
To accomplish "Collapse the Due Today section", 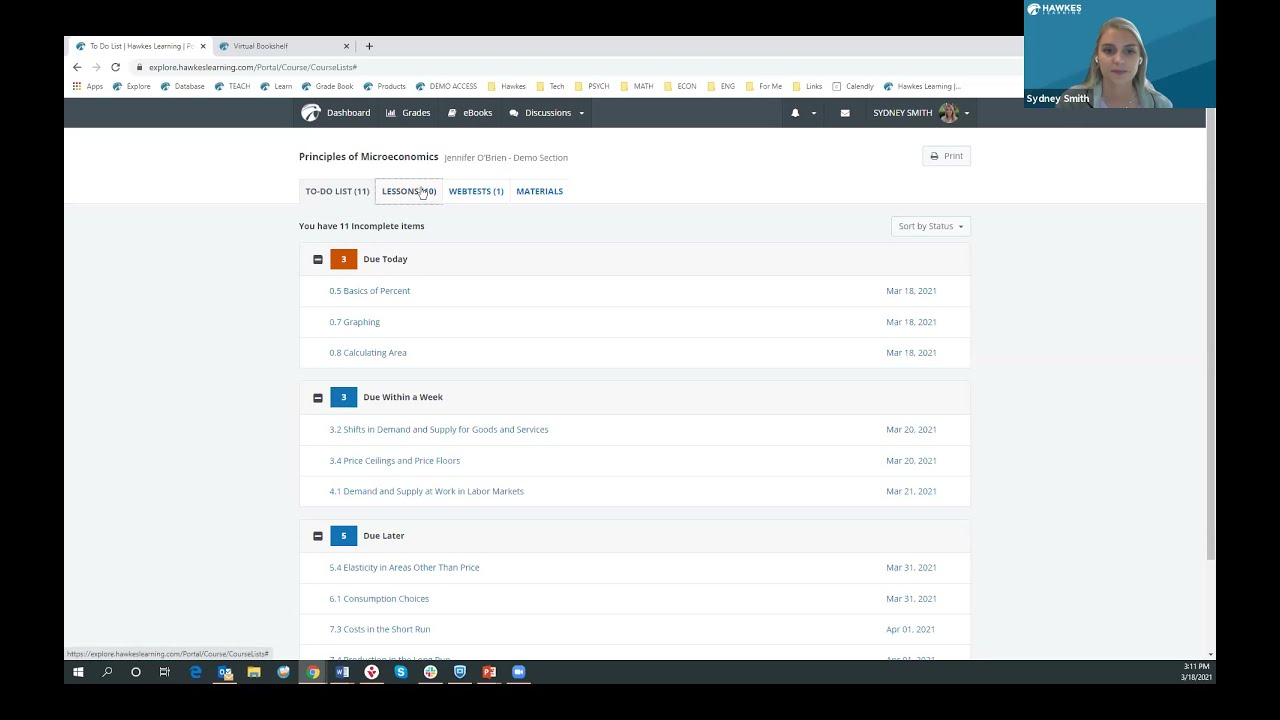I will 318,259.
